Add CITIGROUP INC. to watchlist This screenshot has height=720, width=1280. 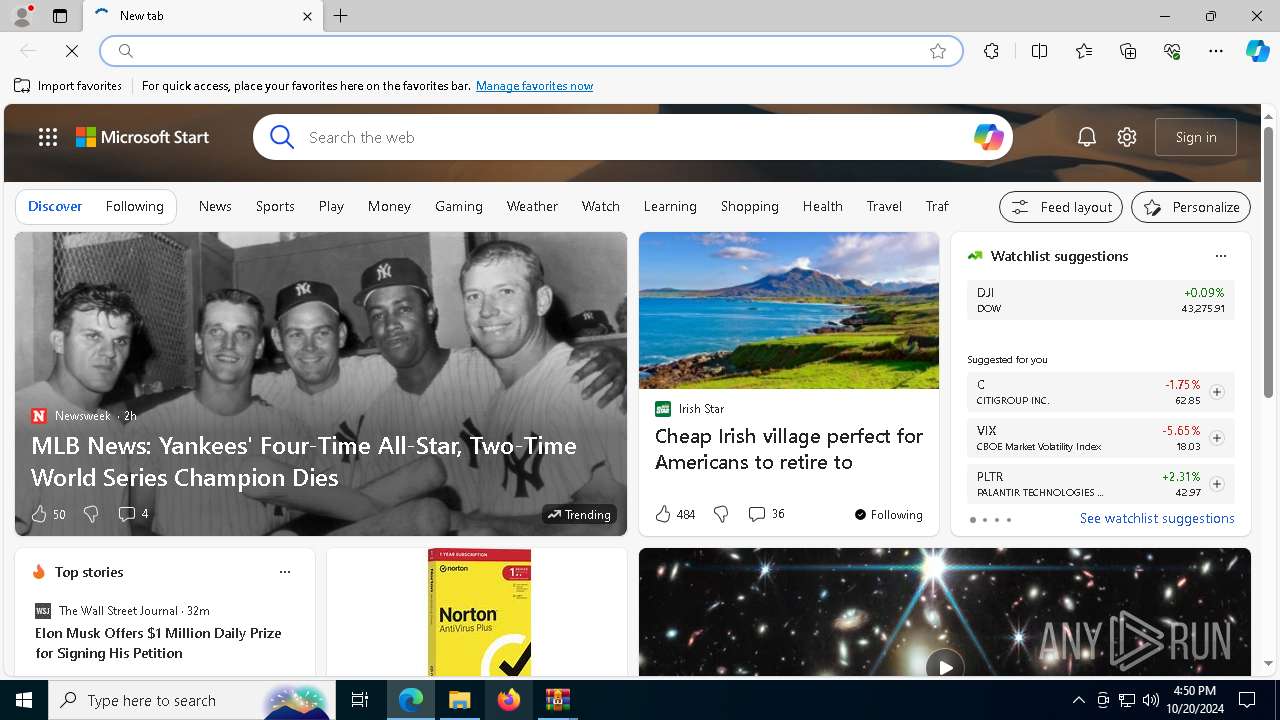1217,392
